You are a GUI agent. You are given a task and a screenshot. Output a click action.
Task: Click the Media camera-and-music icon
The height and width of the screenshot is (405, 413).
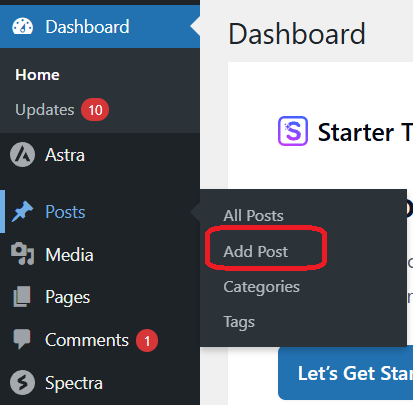pyautogui.click(x=22, y=254)
